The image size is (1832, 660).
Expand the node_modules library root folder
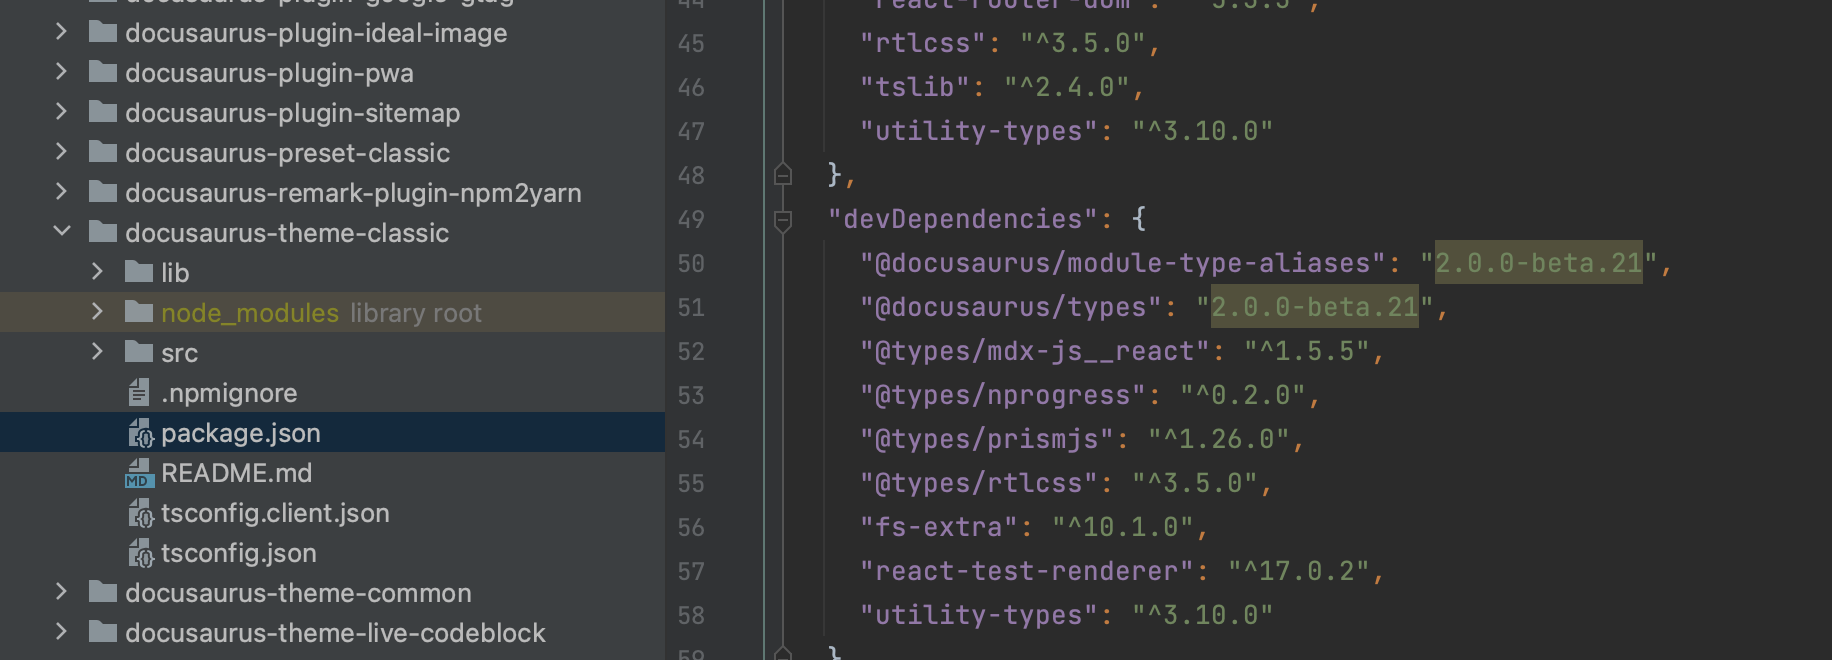pos(97,312)
